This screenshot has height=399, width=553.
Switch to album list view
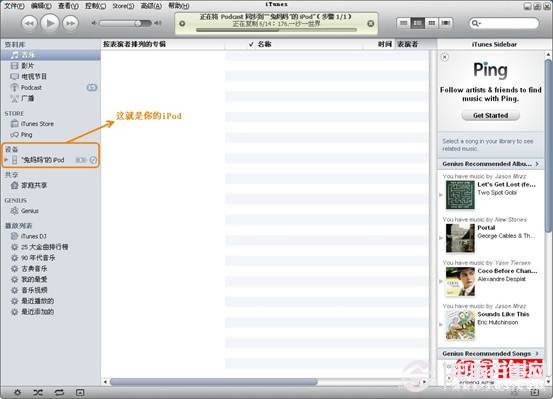click(418, 23)
